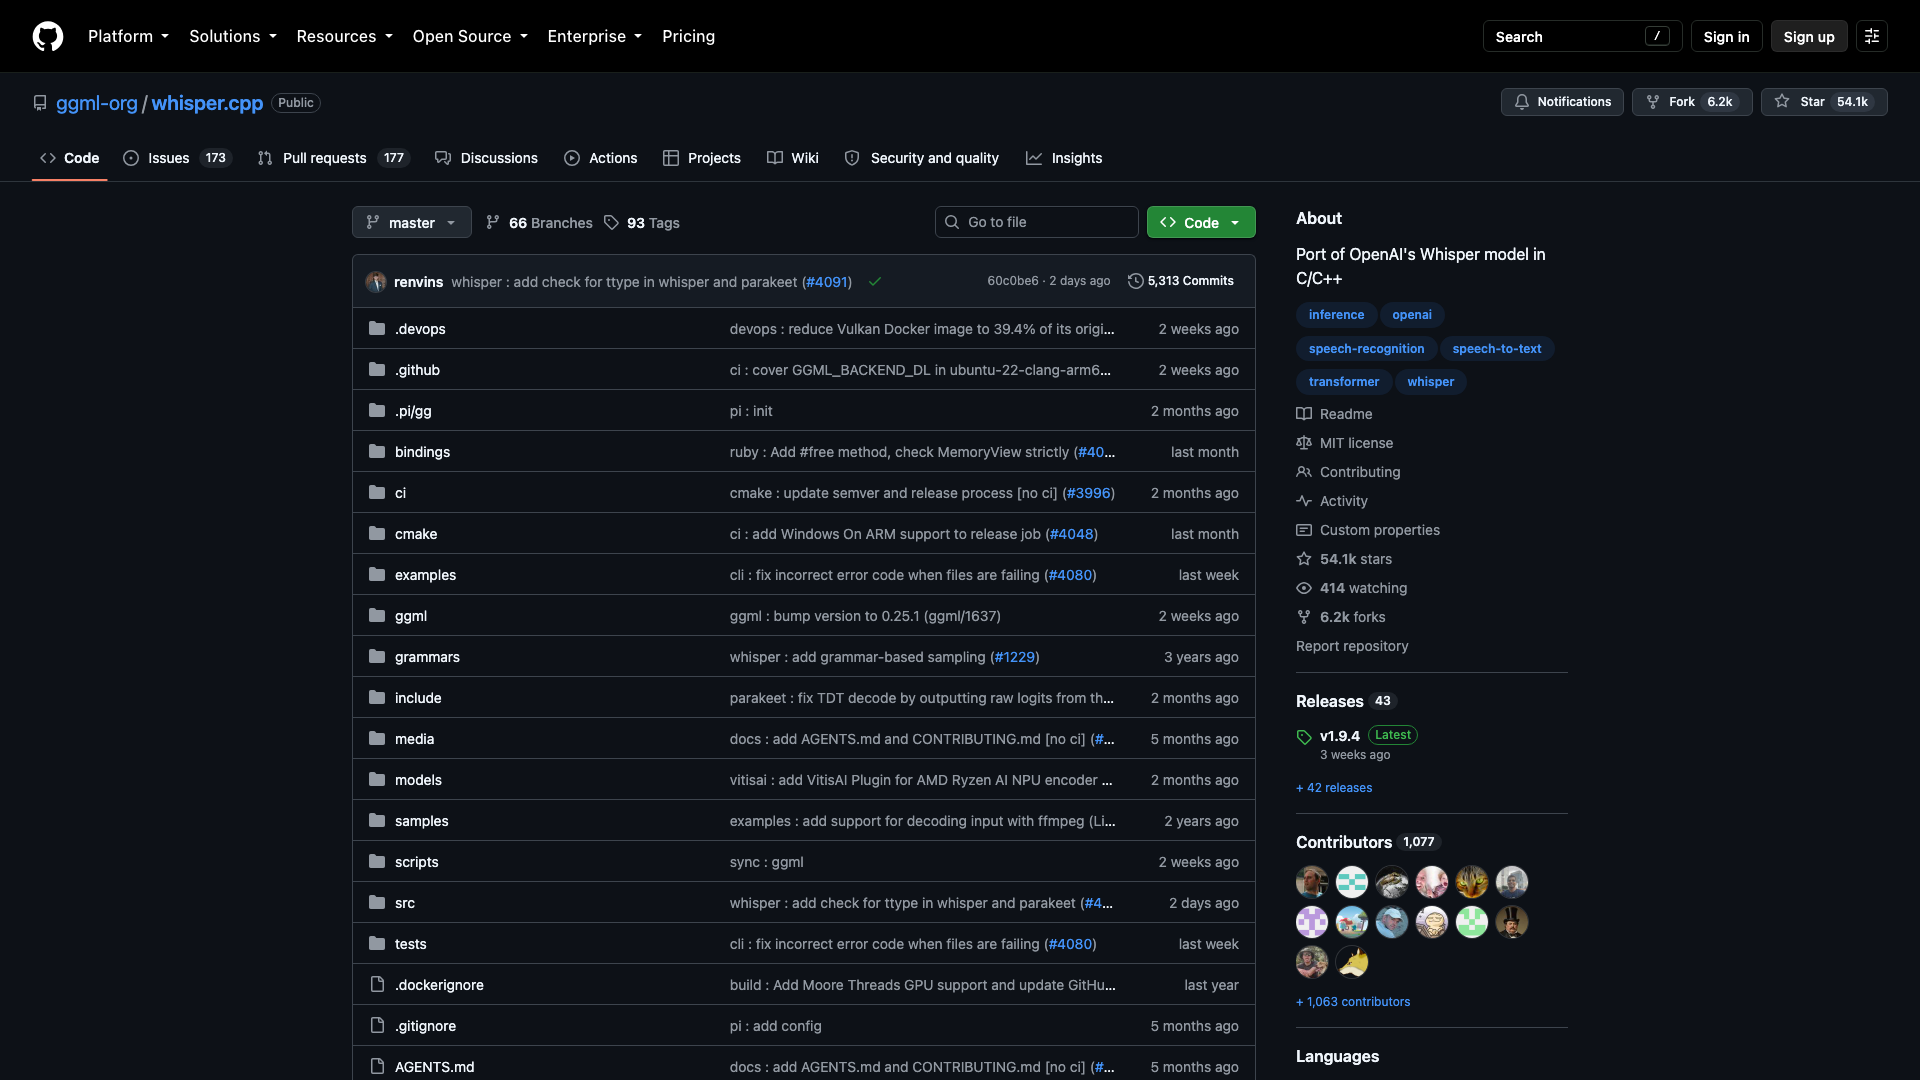1920x1080 pixels.
Task: Open the Insights tab
Action: [x=1064, y=158]
